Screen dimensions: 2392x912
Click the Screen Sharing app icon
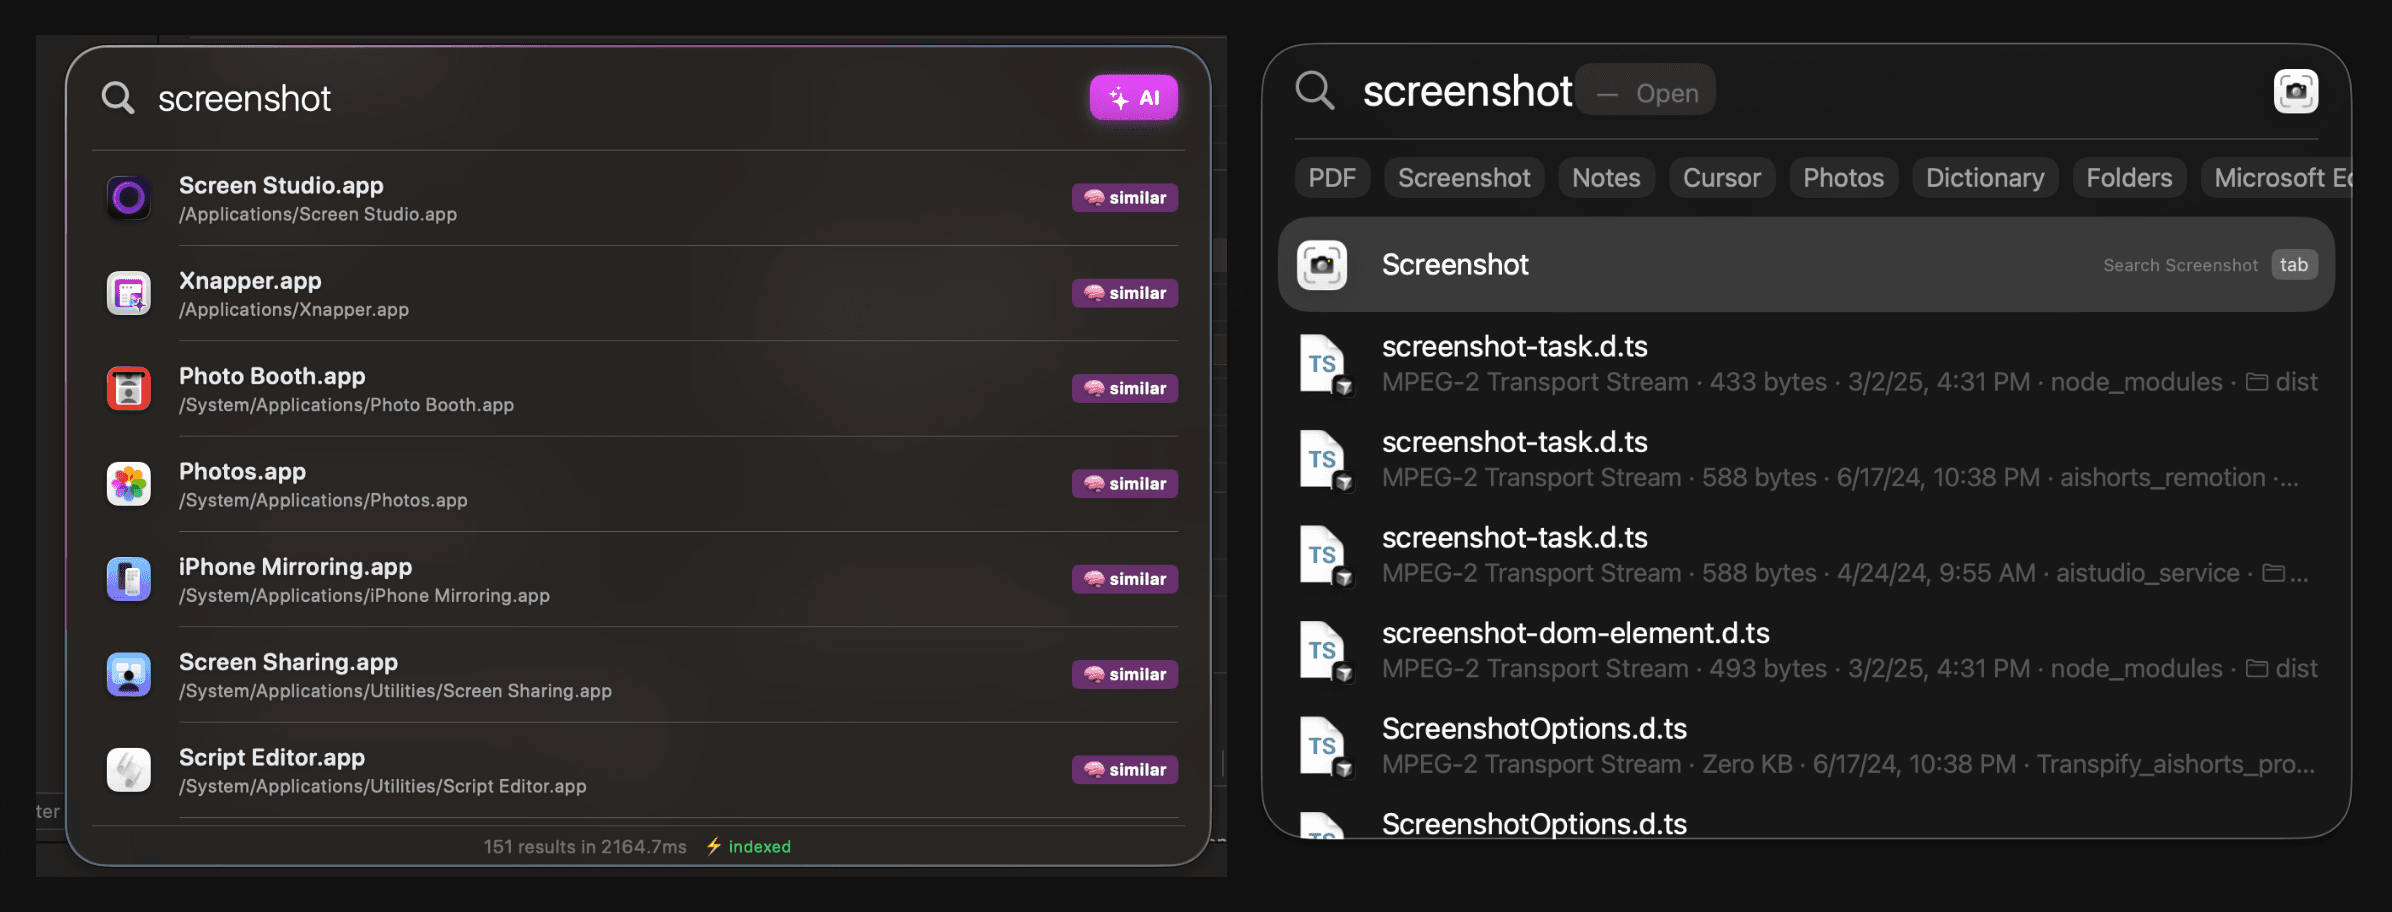pos(128,674)
